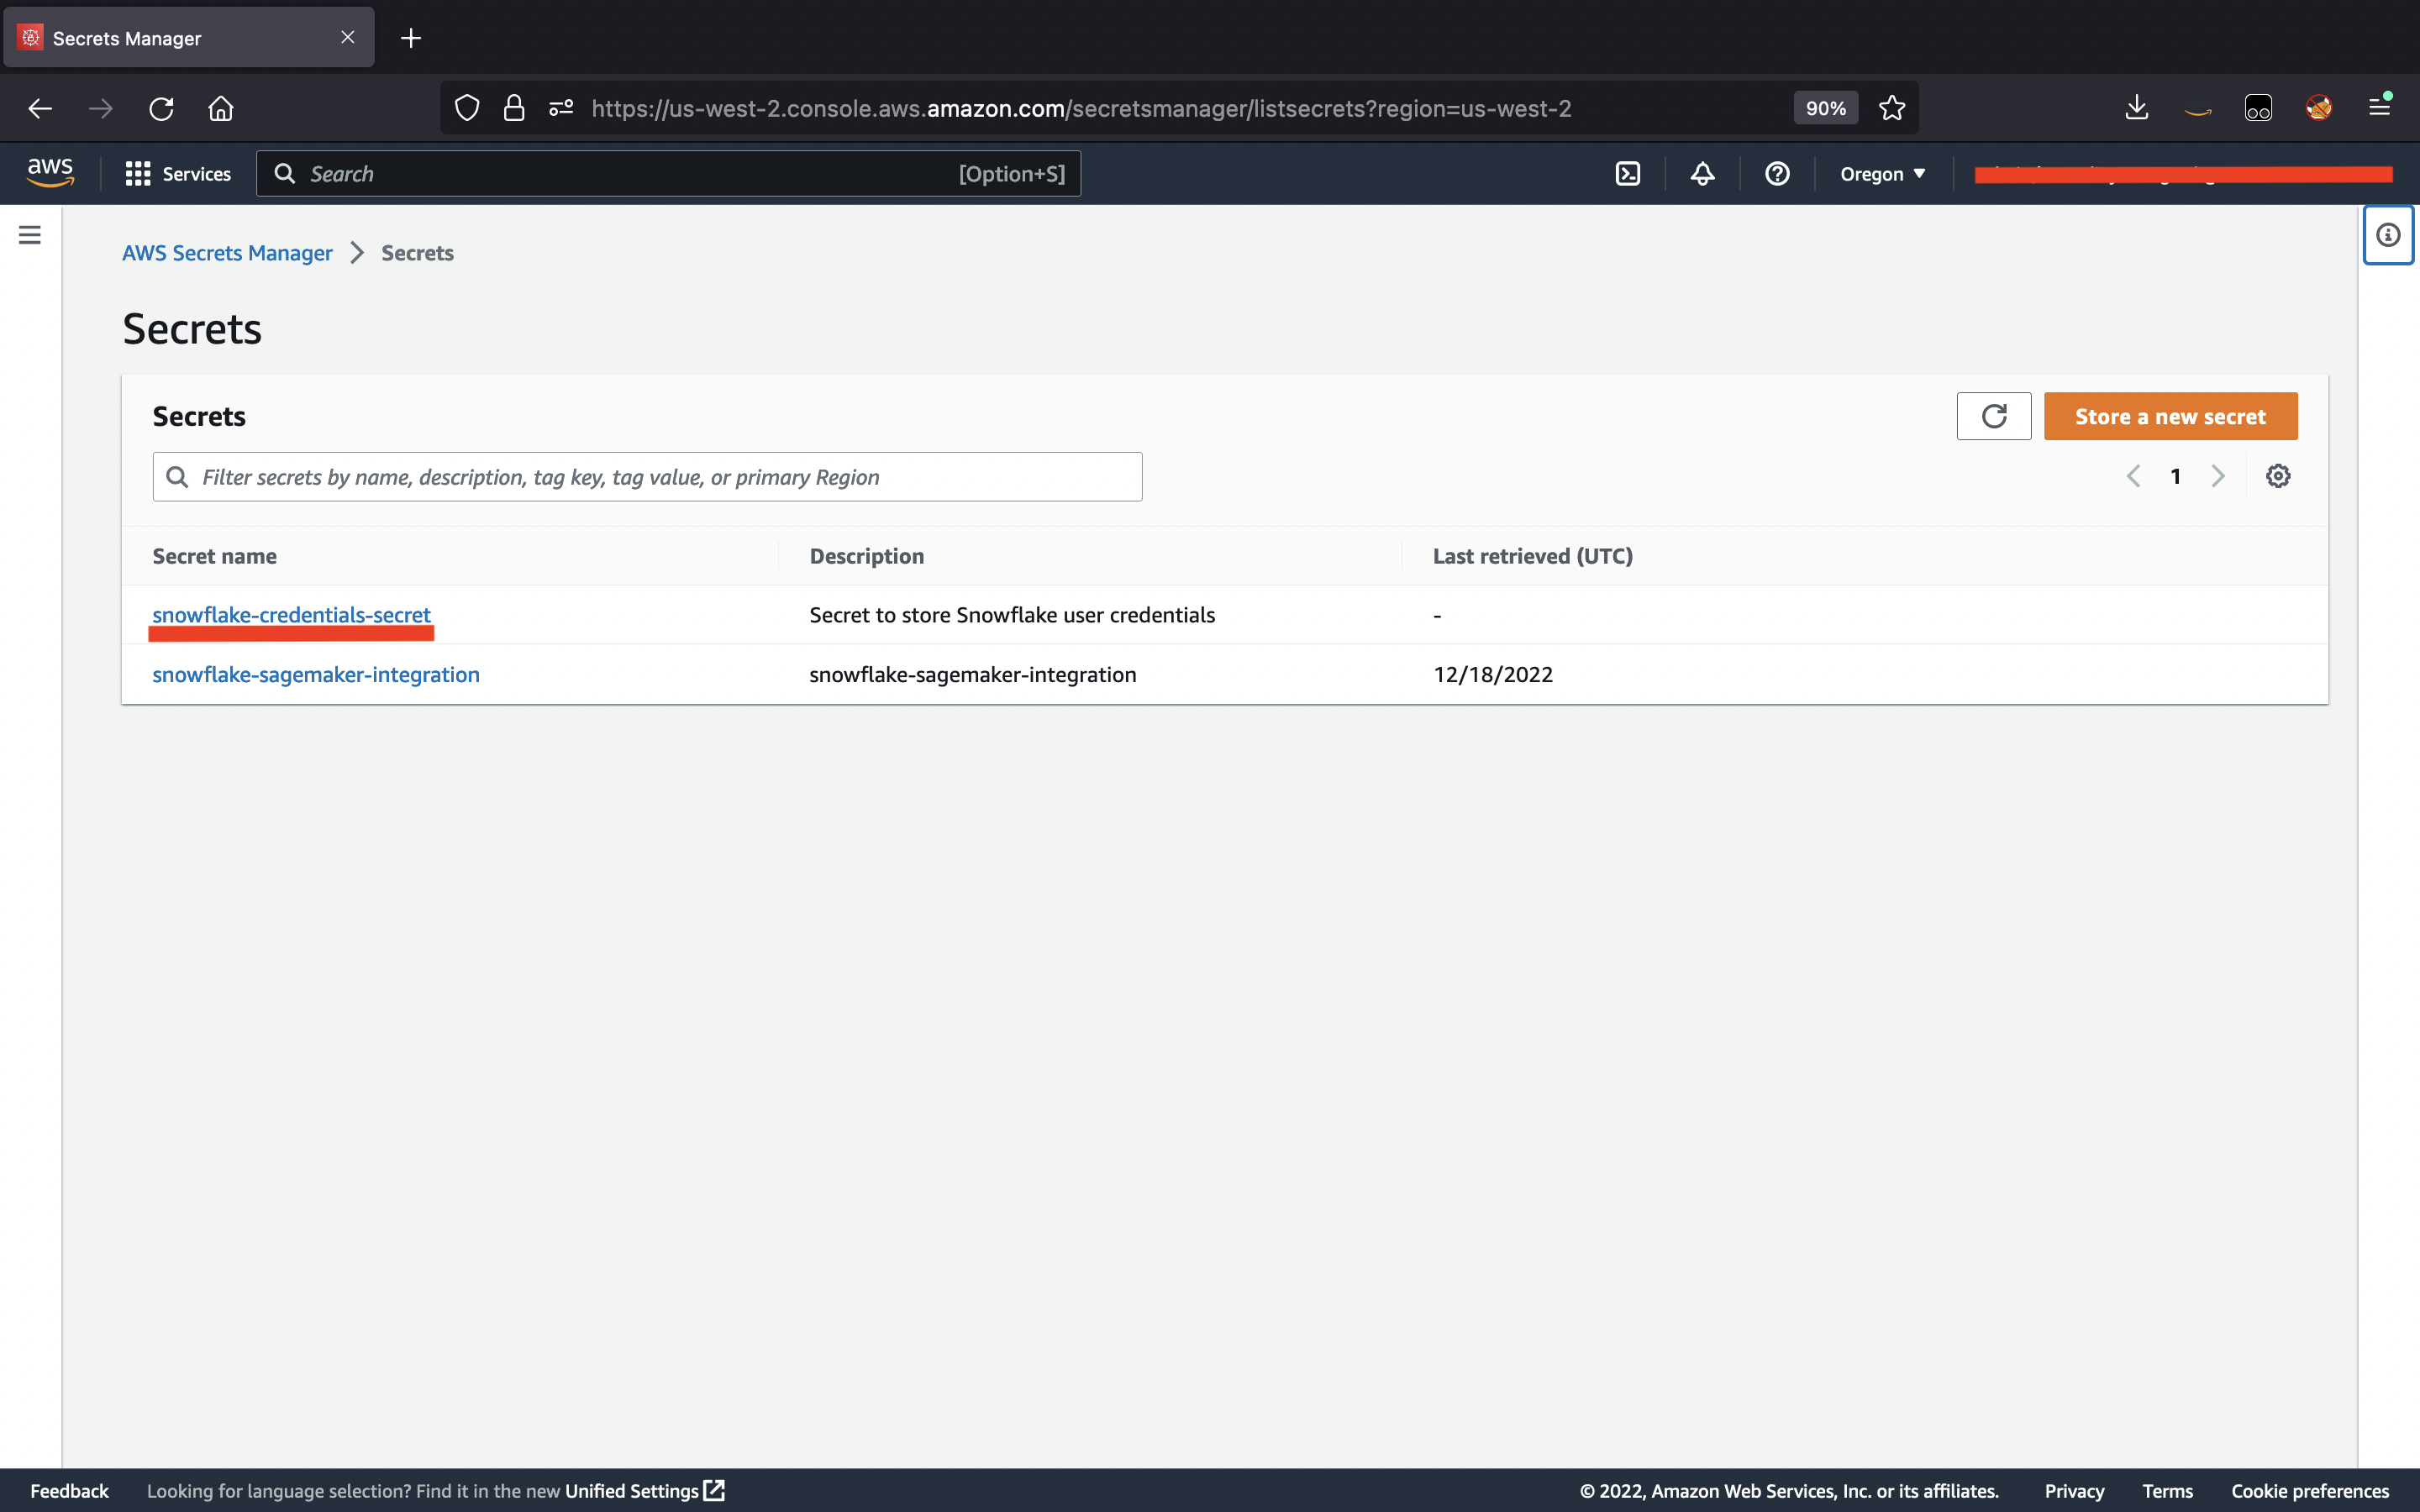Image resolution: width=2420 pixels, height=1512 pixels.
Task: Open snowflake-credentials-secret link
Action: pos(291,615)
